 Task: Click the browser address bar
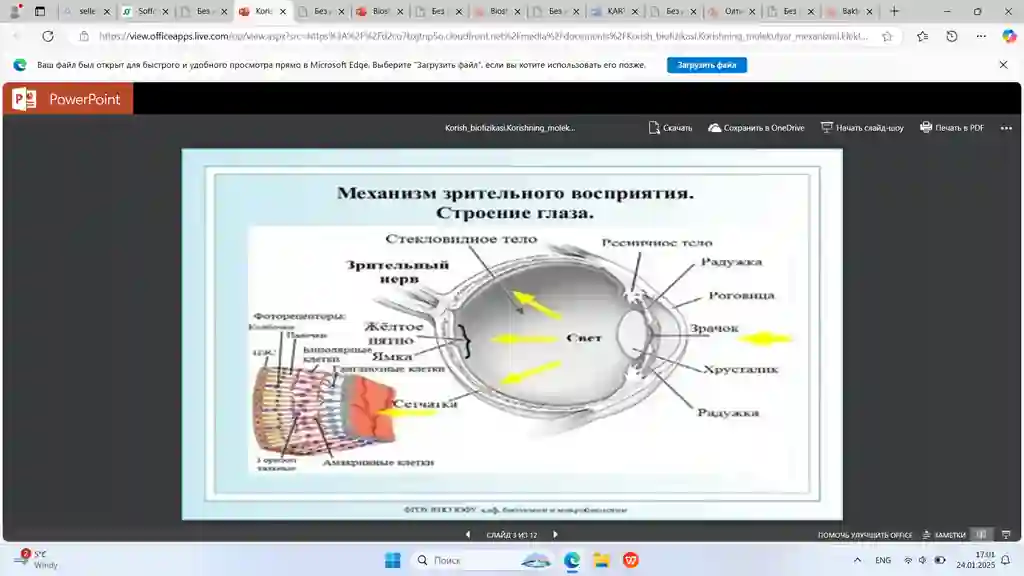pyautogui.click(x=480, y=36)
